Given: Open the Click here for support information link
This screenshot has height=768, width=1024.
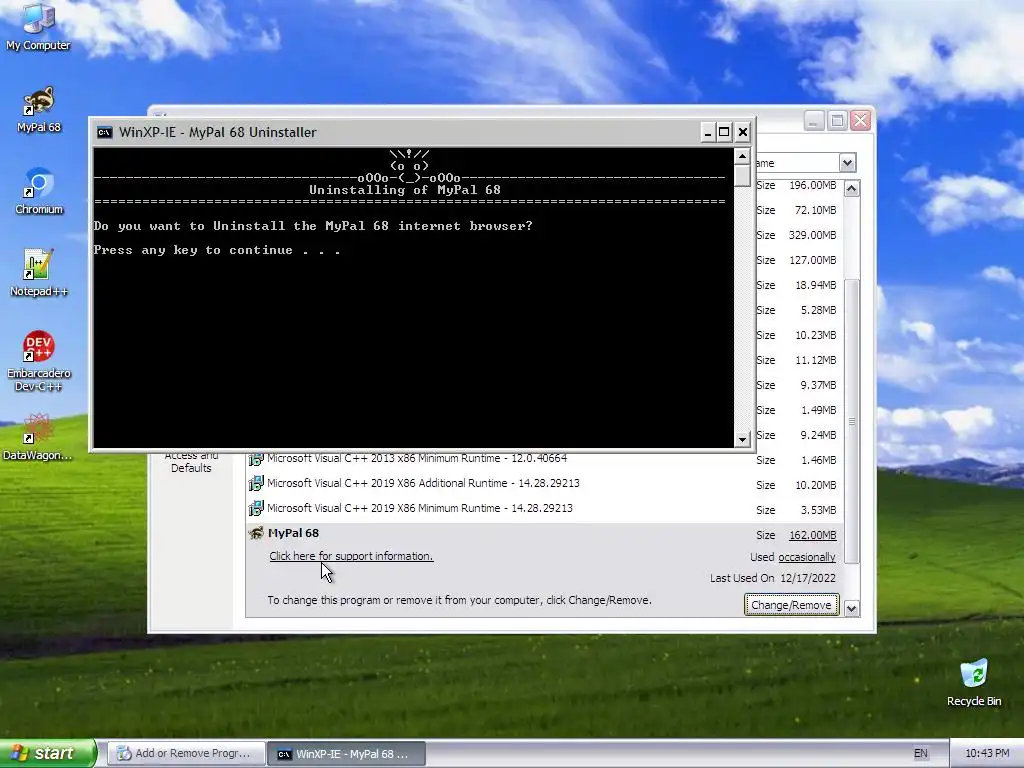Looking at the screenshot, I should pos(351,556).
